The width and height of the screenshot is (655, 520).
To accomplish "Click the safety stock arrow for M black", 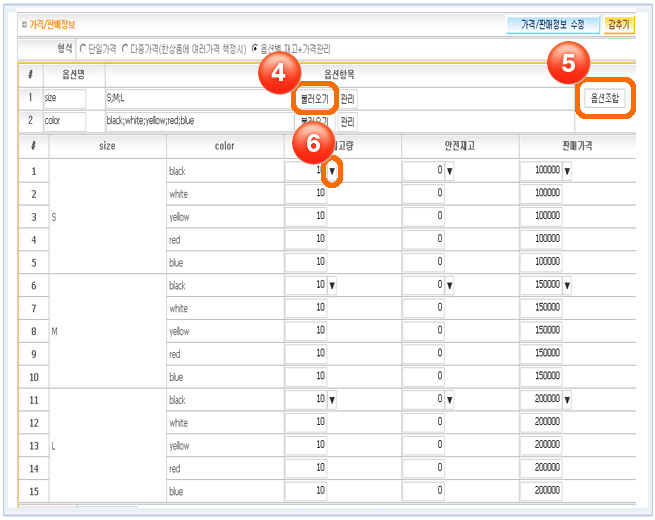I will pos(449,286).
